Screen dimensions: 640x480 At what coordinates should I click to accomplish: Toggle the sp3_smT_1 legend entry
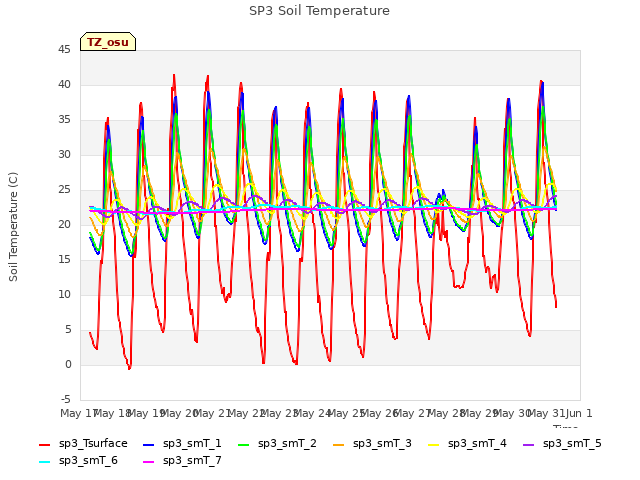pos(182,443)
